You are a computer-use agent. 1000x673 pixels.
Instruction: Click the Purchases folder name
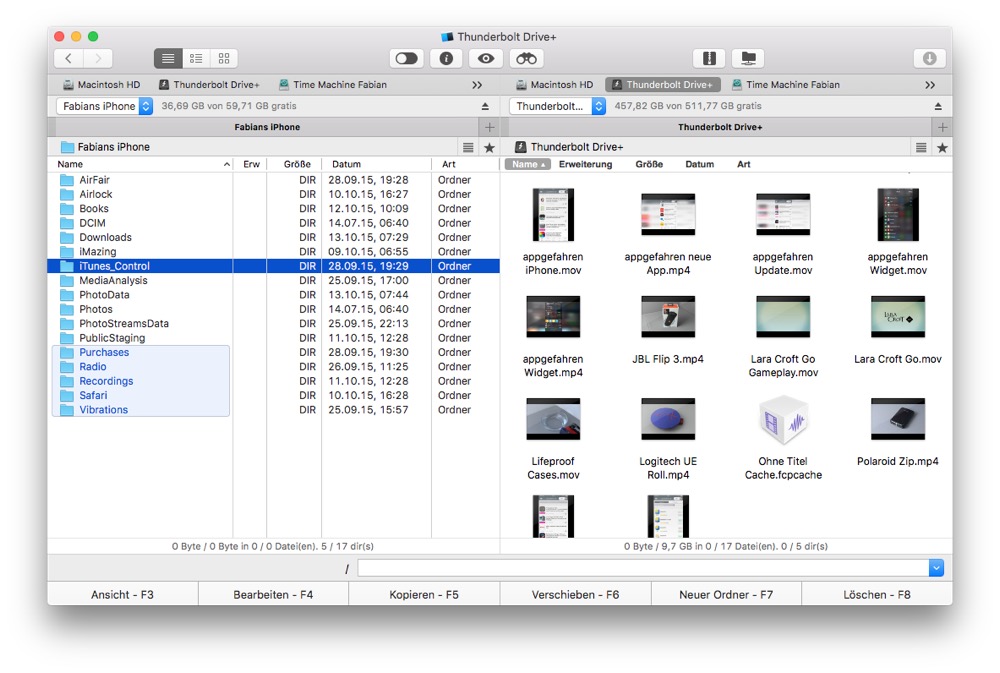click(104, 352)
